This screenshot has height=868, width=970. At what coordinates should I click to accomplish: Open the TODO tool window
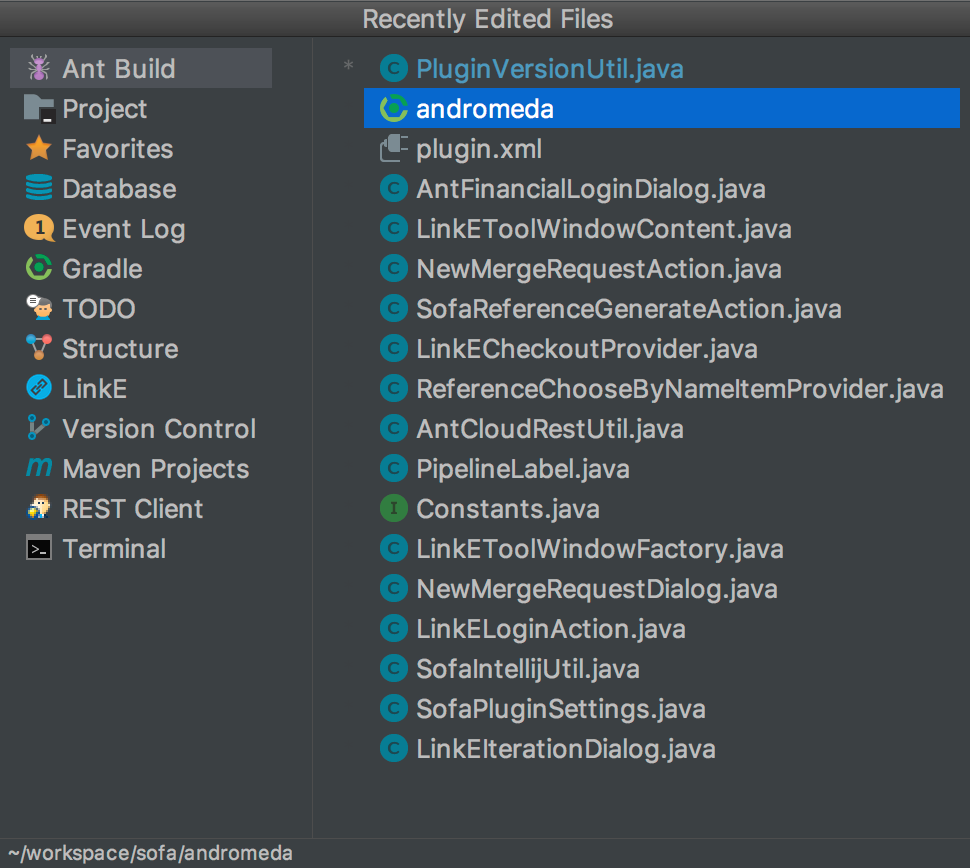[141, 308]
